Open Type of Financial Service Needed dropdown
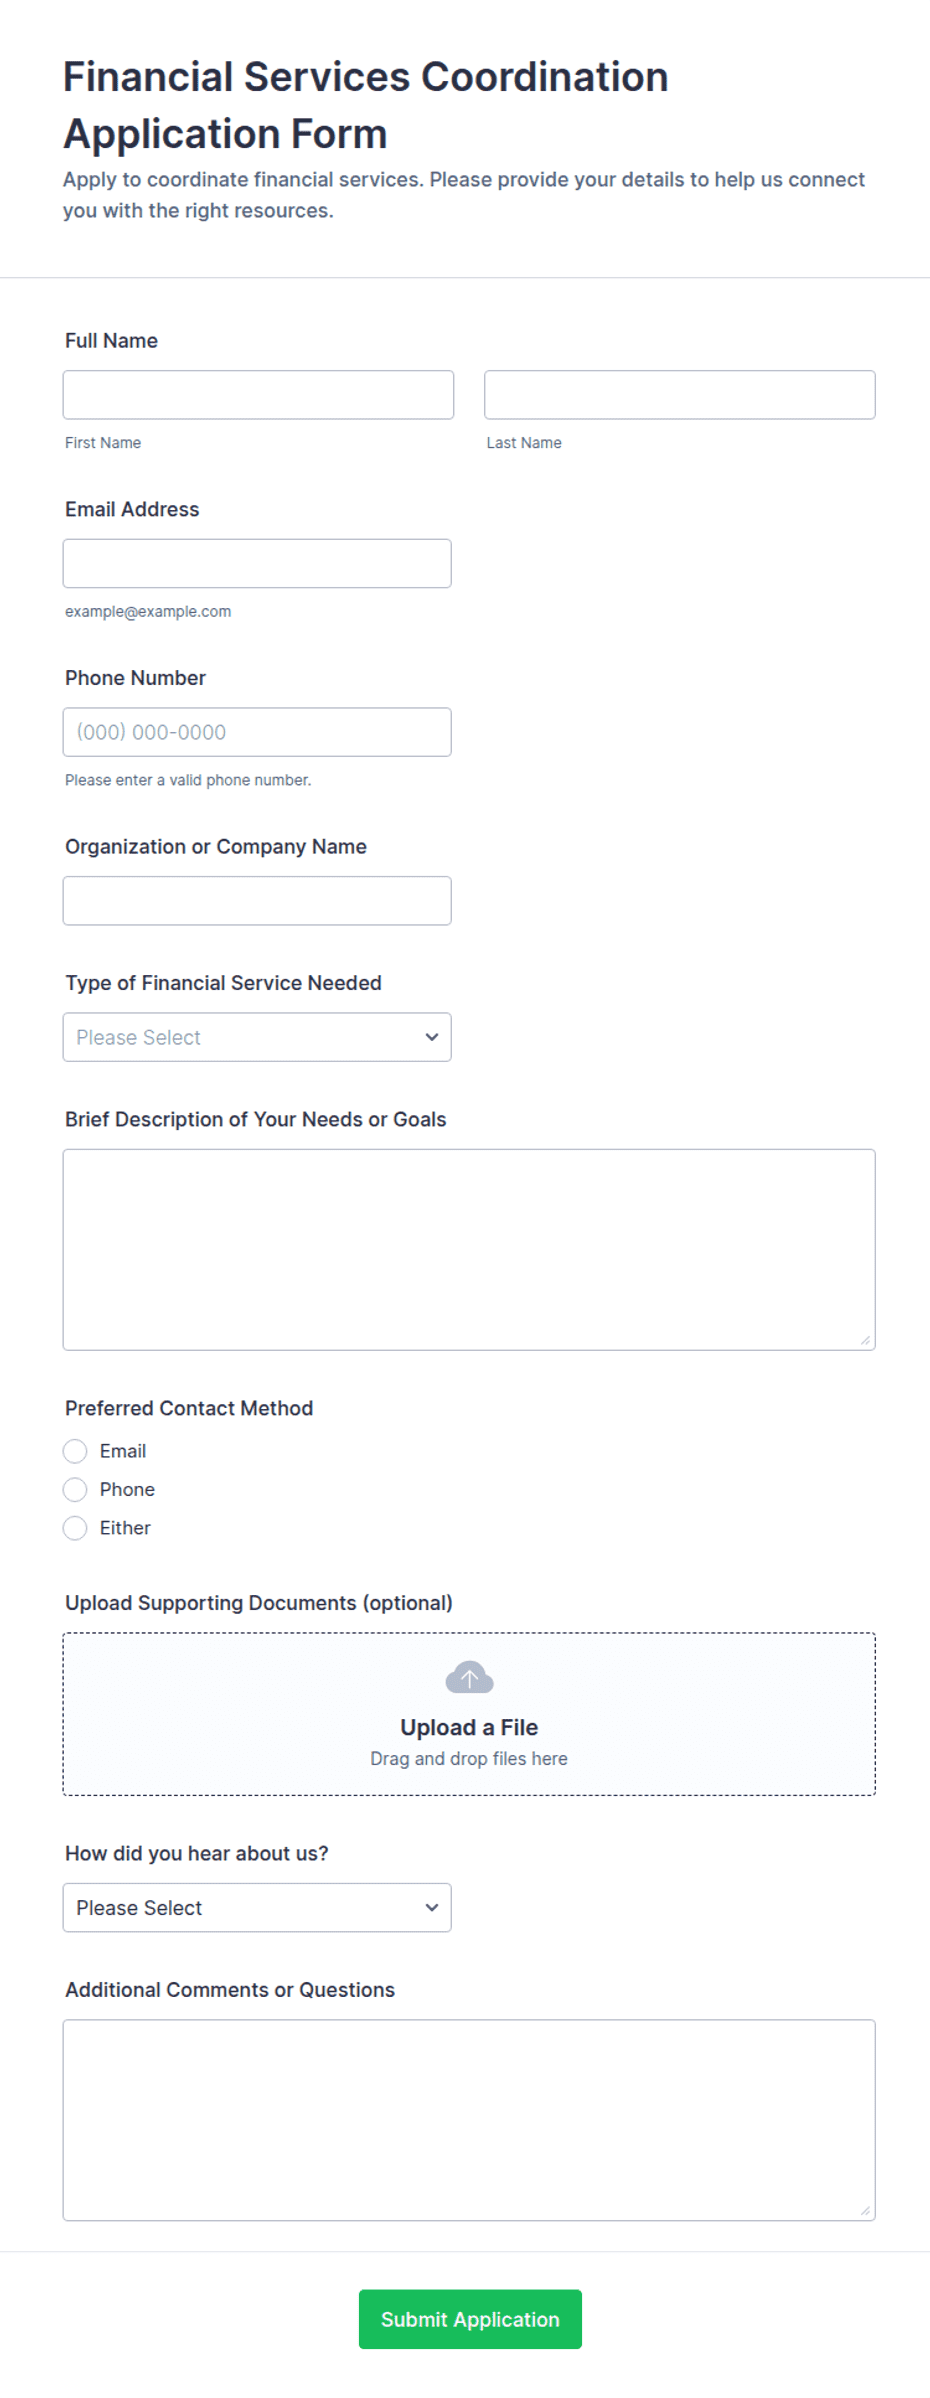 click(257, 1037)
